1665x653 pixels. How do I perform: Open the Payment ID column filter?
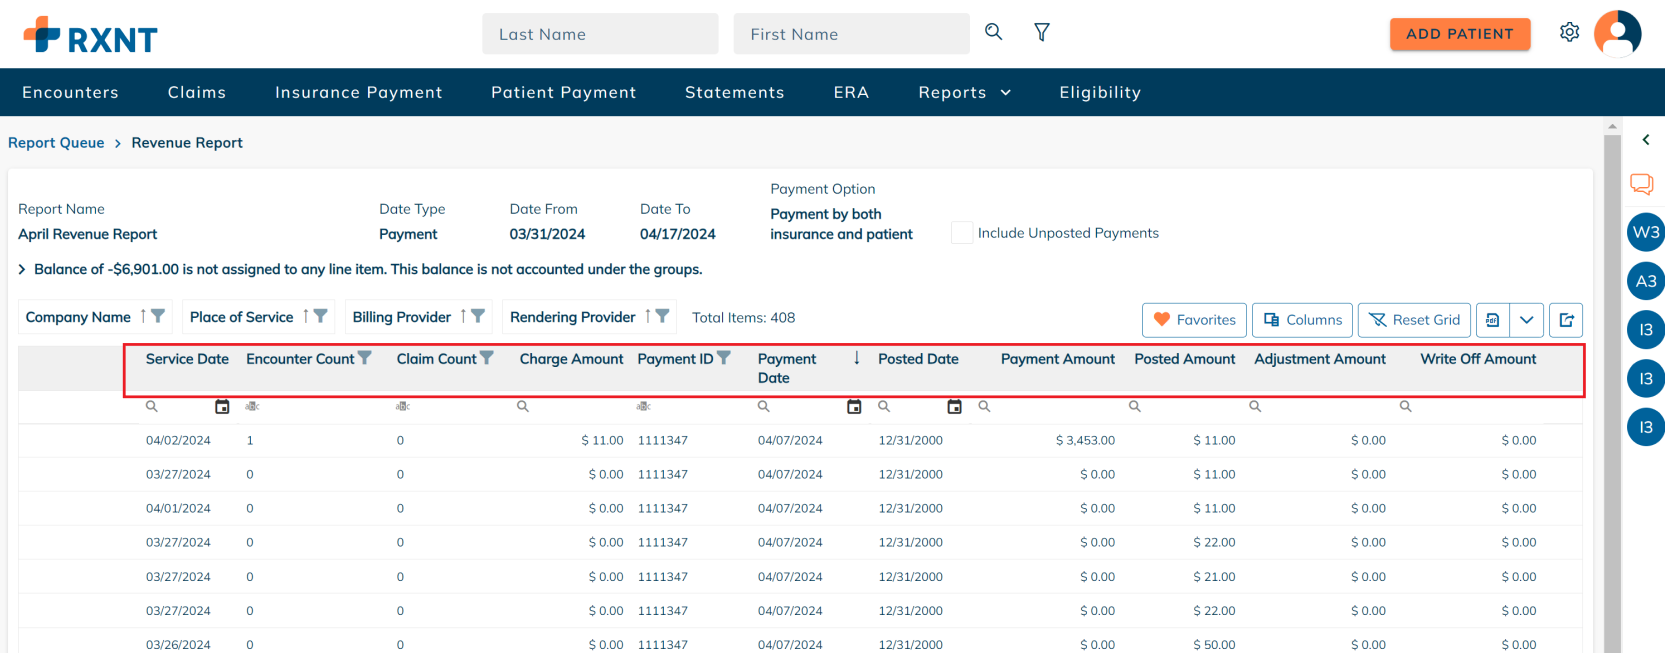pyautogui.click(x=724, y=357)
